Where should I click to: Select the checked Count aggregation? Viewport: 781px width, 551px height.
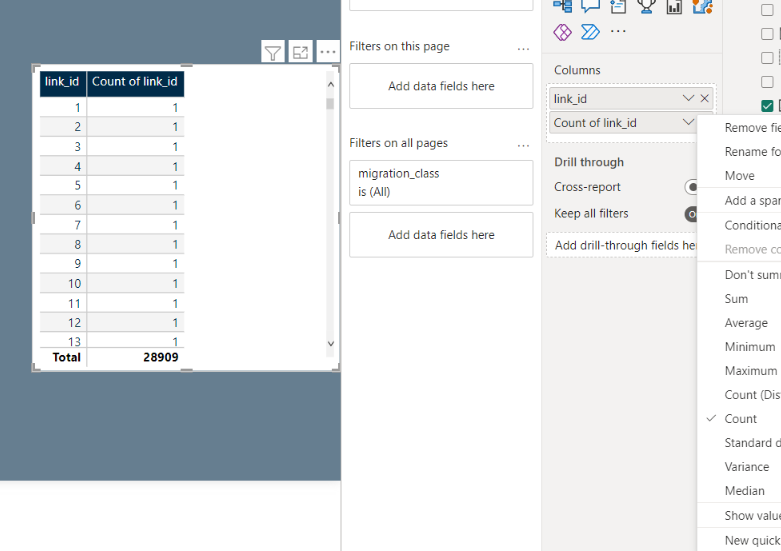pyautogui.click(x=739, y=418)
